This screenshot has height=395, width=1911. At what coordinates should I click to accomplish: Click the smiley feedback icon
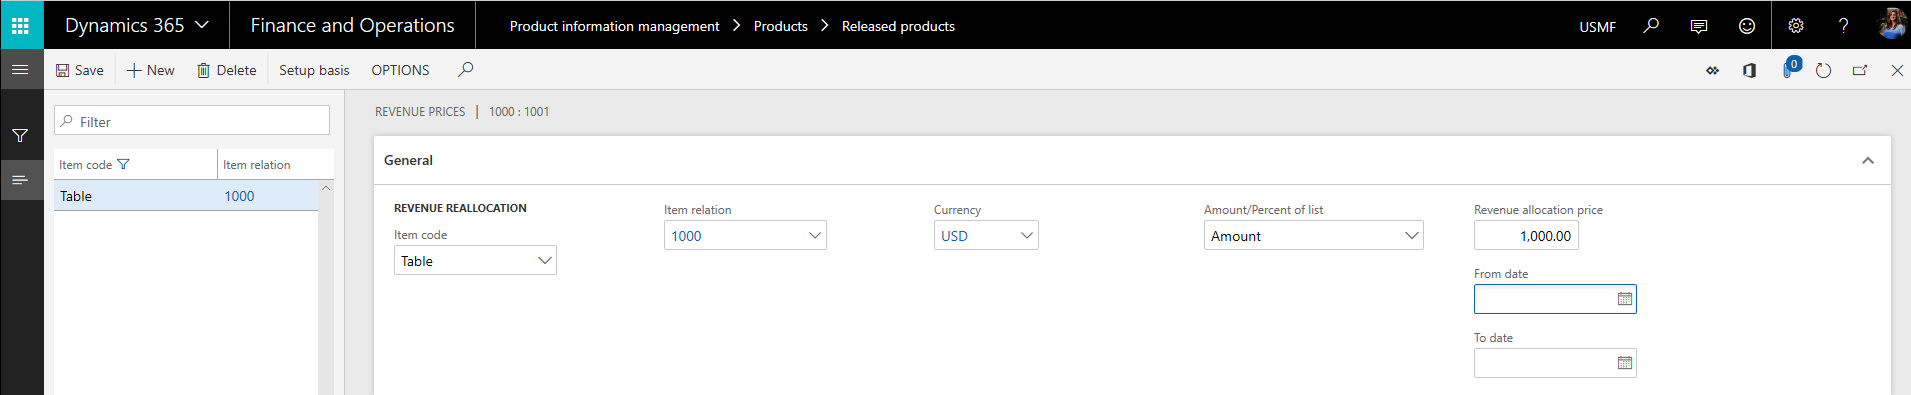(1747, 26)
